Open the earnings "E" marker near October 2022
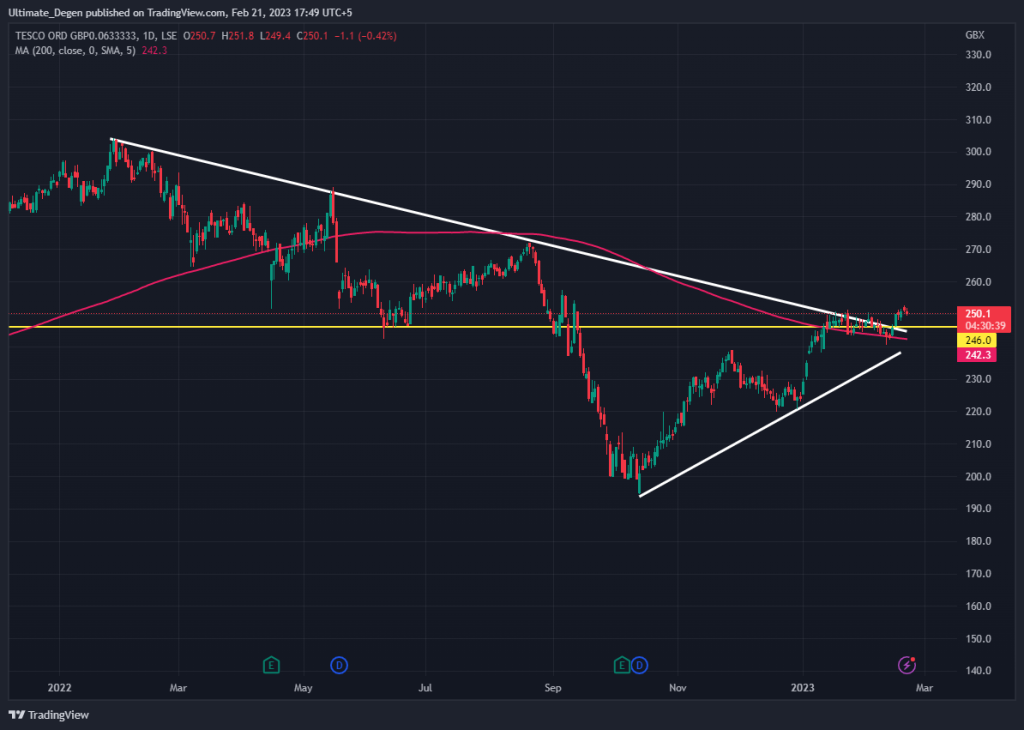This screenshot has width=1024, height=730. (x=622, y=664)
